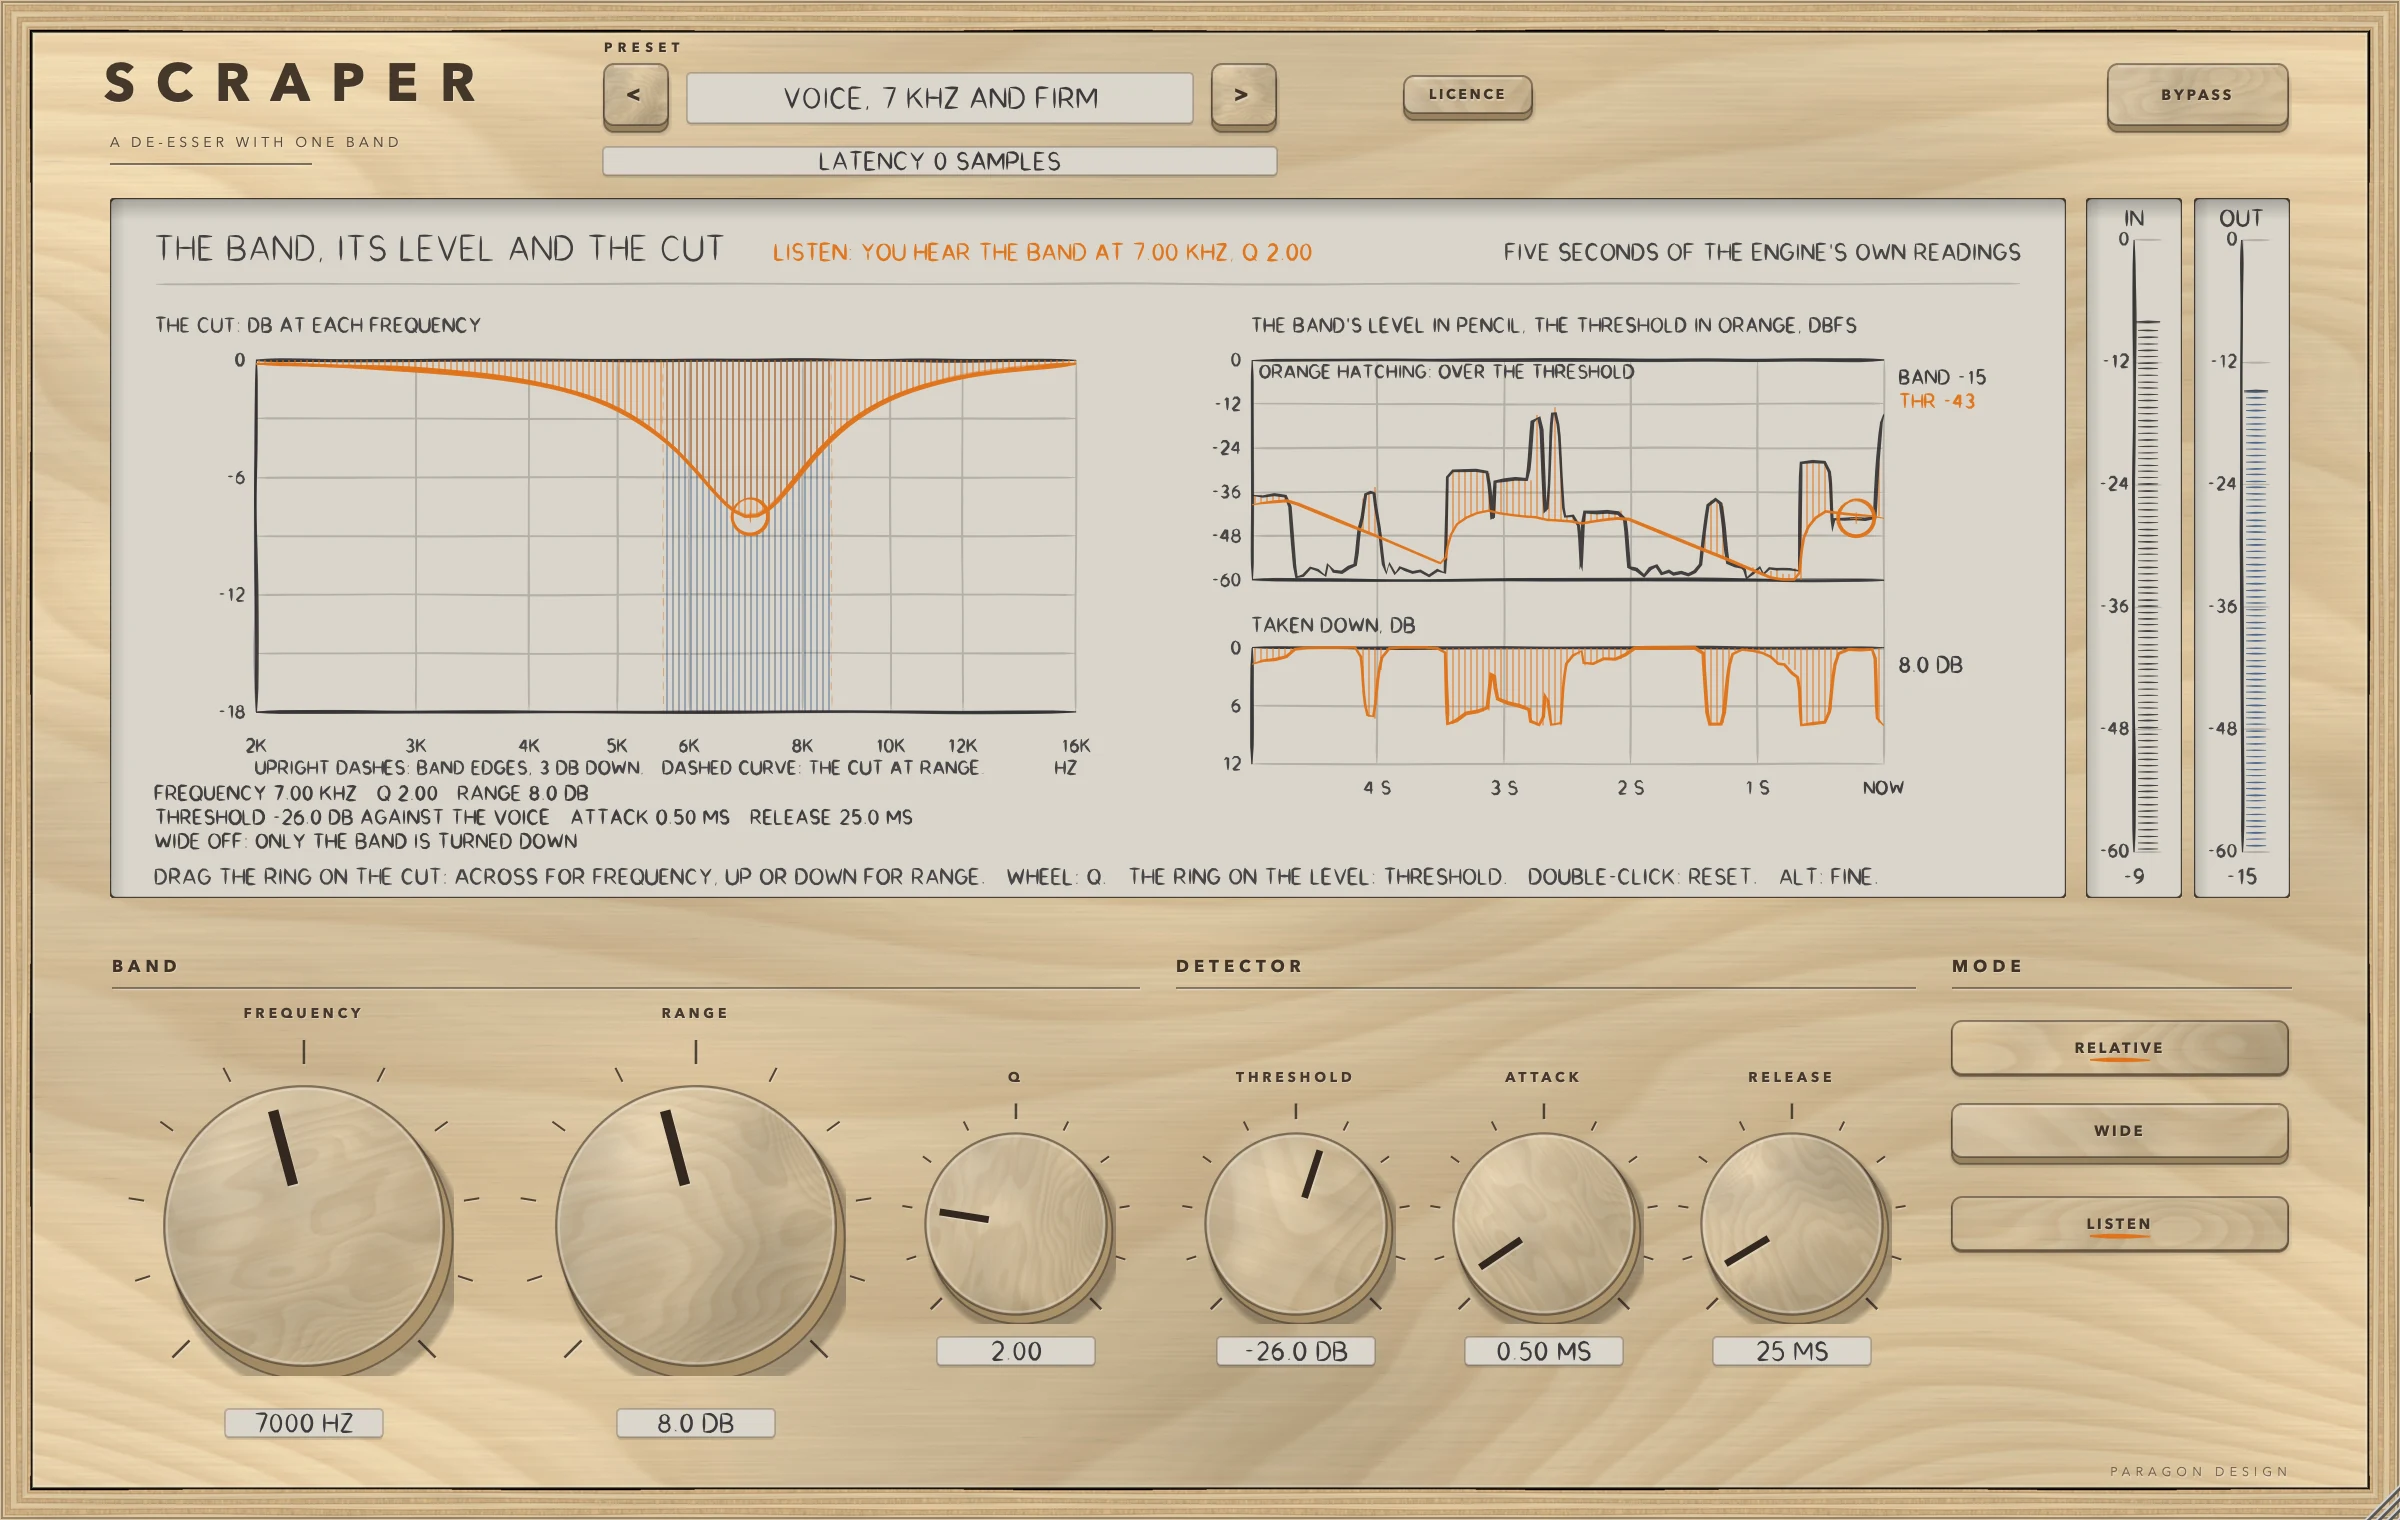
Task: Select the 8.0 DB range value field
Action: click(x=696, y=1423)
